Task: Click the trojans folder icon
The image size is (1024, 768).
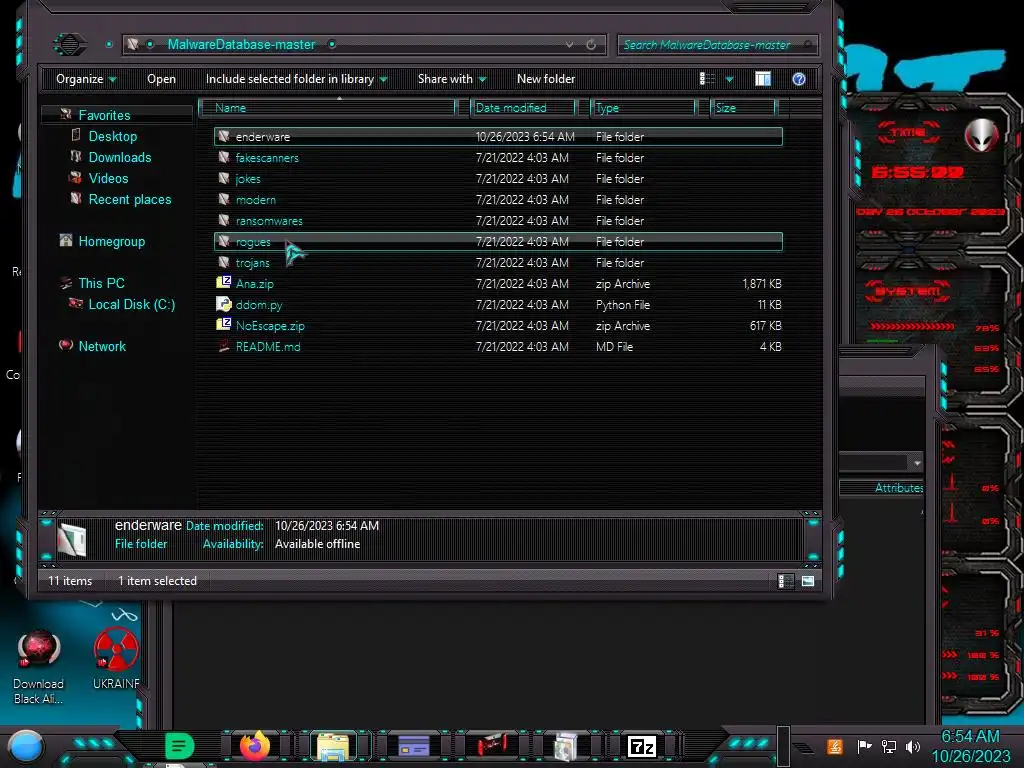Action: click(x=224, y=262)
